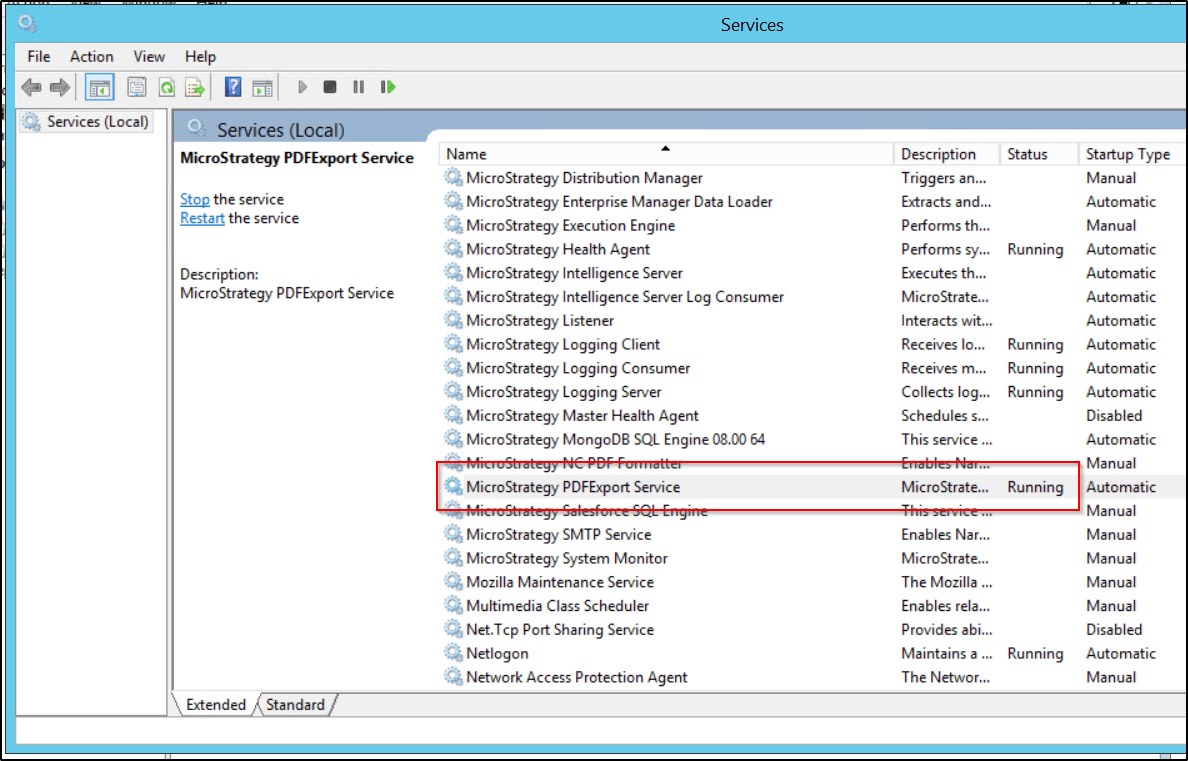Click 'Triggers an...' description of Distribution Manager
This screenshot has width=1188, height=761.
(x=943, y=178)
